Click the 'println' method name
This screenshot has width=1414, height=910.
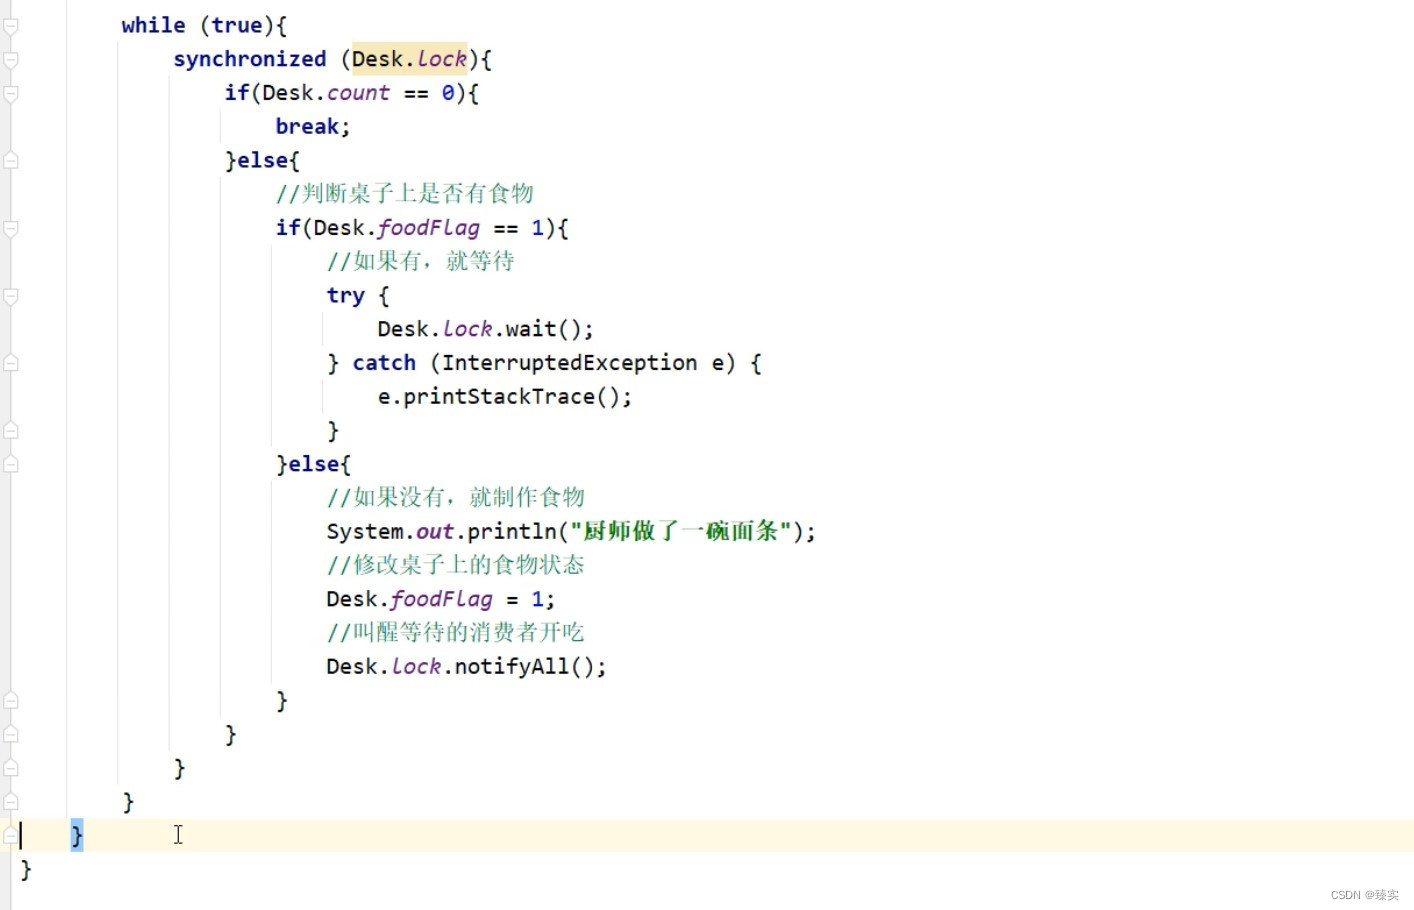point(512,531)
